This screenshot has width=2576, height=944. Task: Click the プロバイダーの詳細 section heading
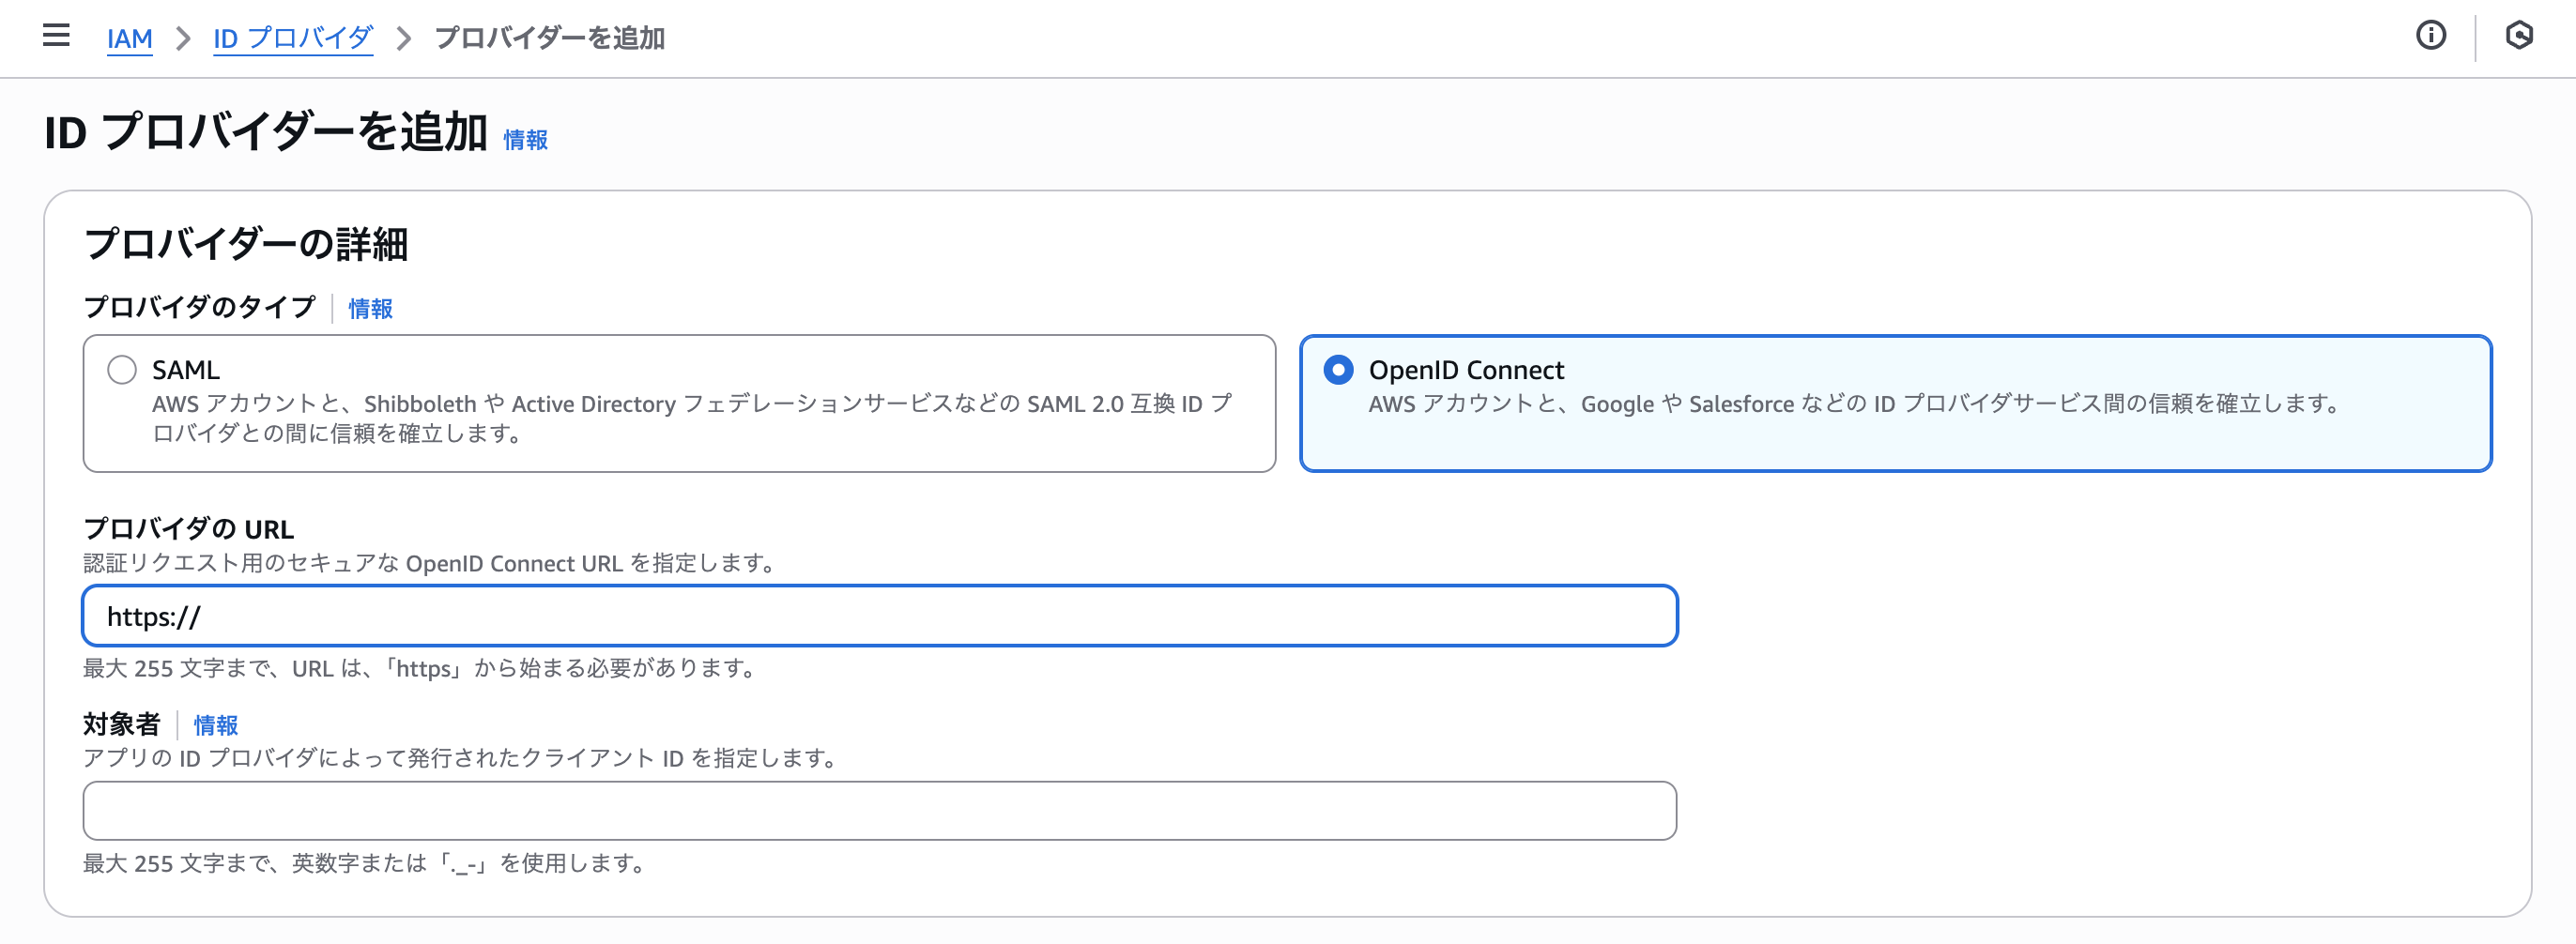click(246, 244)
